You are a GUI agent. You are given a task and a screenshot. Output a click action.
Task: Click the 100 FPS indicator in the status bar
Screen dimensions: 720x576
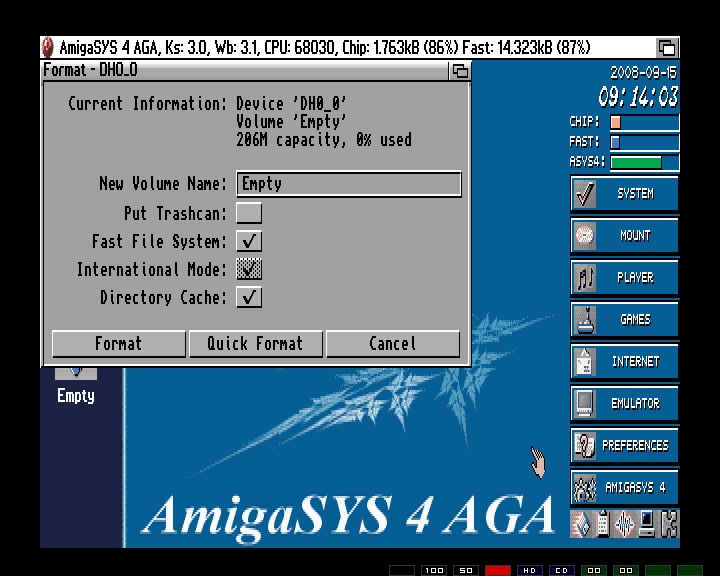tap(434, 570)
